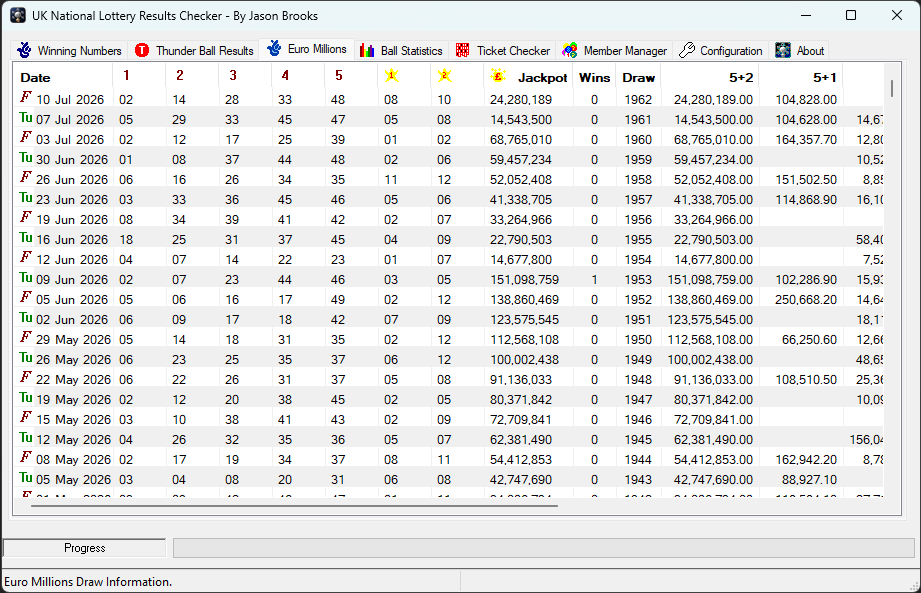Click the wrench Configuration icon
Image resolution: width=921 pixels, height=593 pixels.
[687, 50]
